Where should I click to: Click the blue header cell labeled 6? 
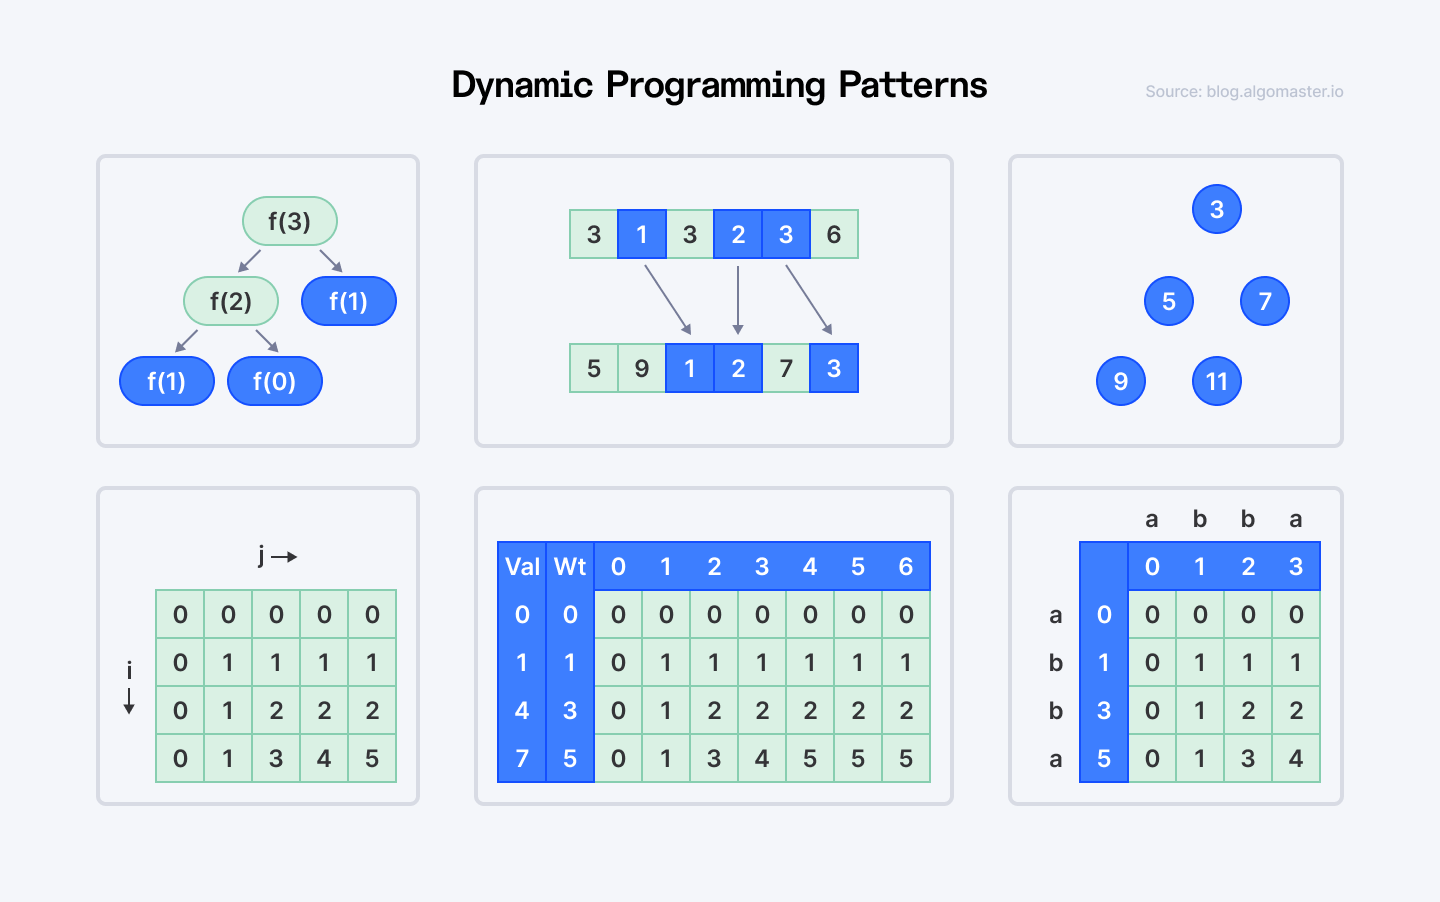click(x=905, y=566)
